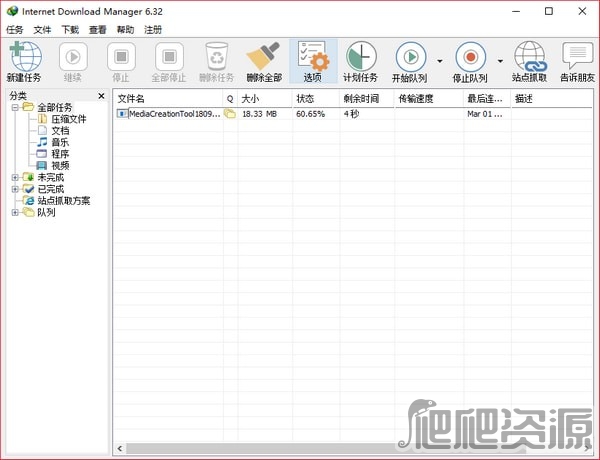Maximize the Internet Download Manager window
Screen dimensions: 600x460
point(549,11)
